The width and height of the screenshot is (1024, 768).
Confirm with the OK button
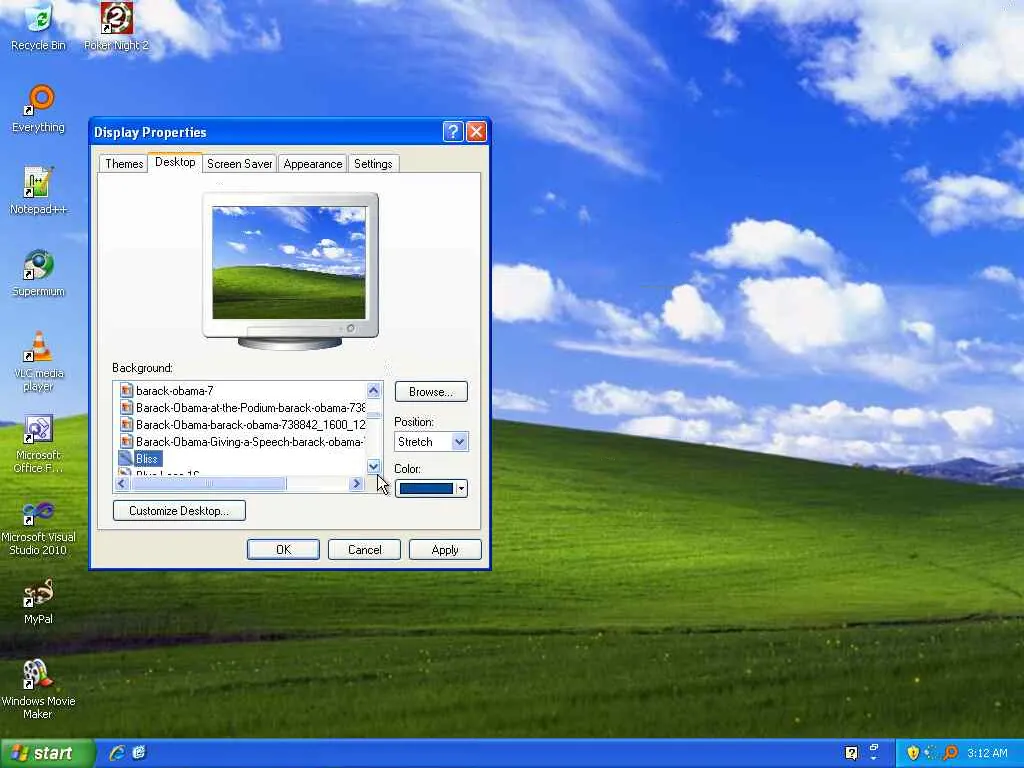[x=283, y=550]
